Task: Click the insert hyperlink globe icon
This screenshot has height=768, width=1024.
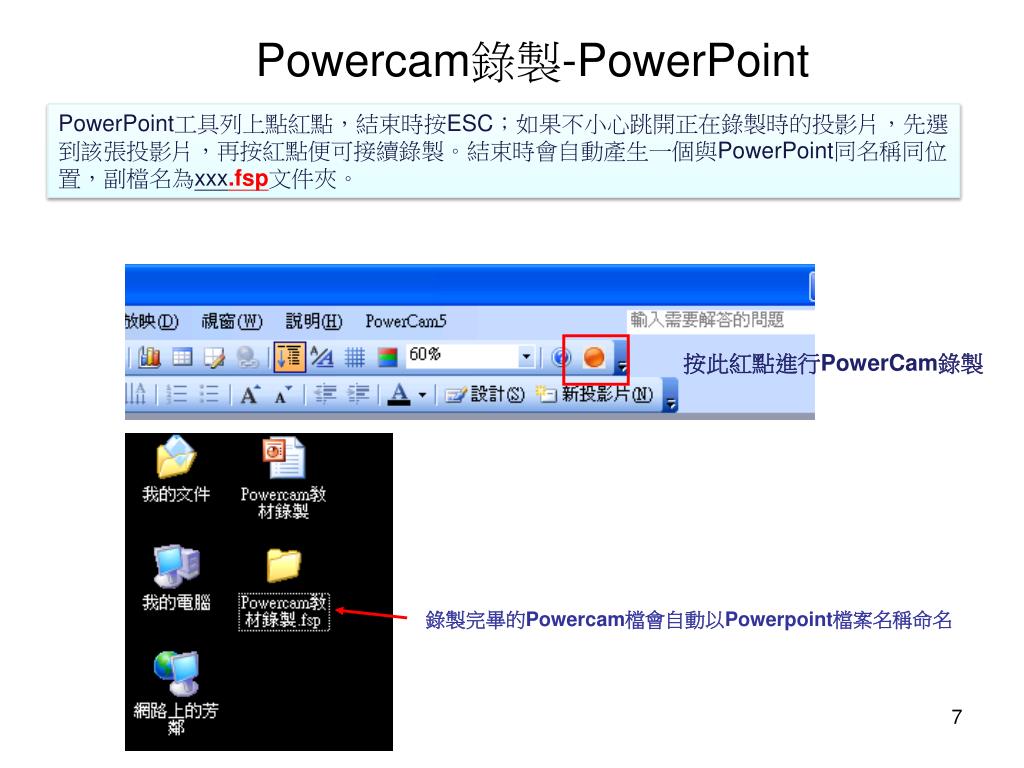Action: coord(247,357)
